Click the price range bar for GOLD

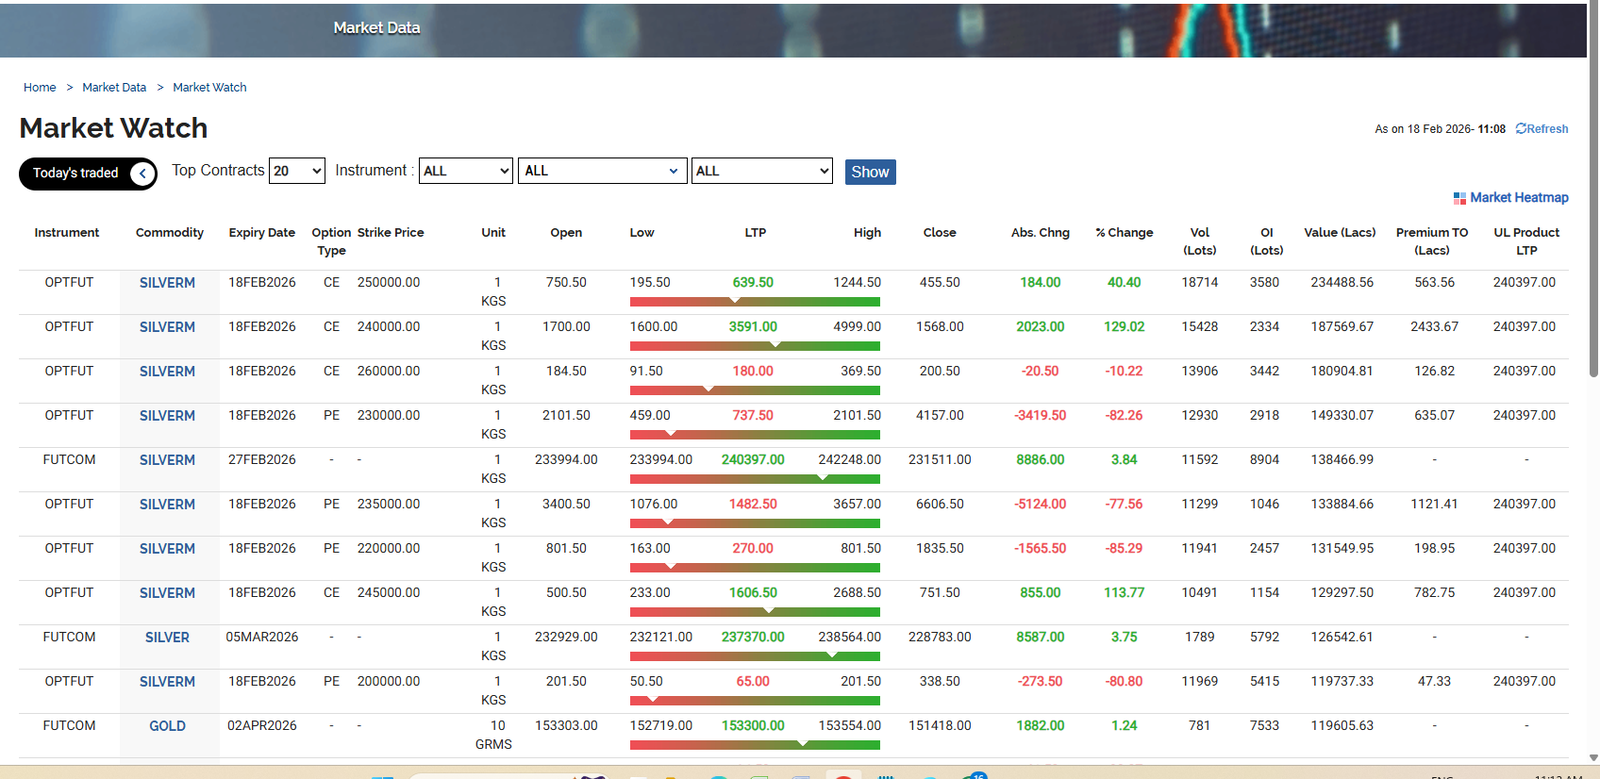click(x=754, y=745)
